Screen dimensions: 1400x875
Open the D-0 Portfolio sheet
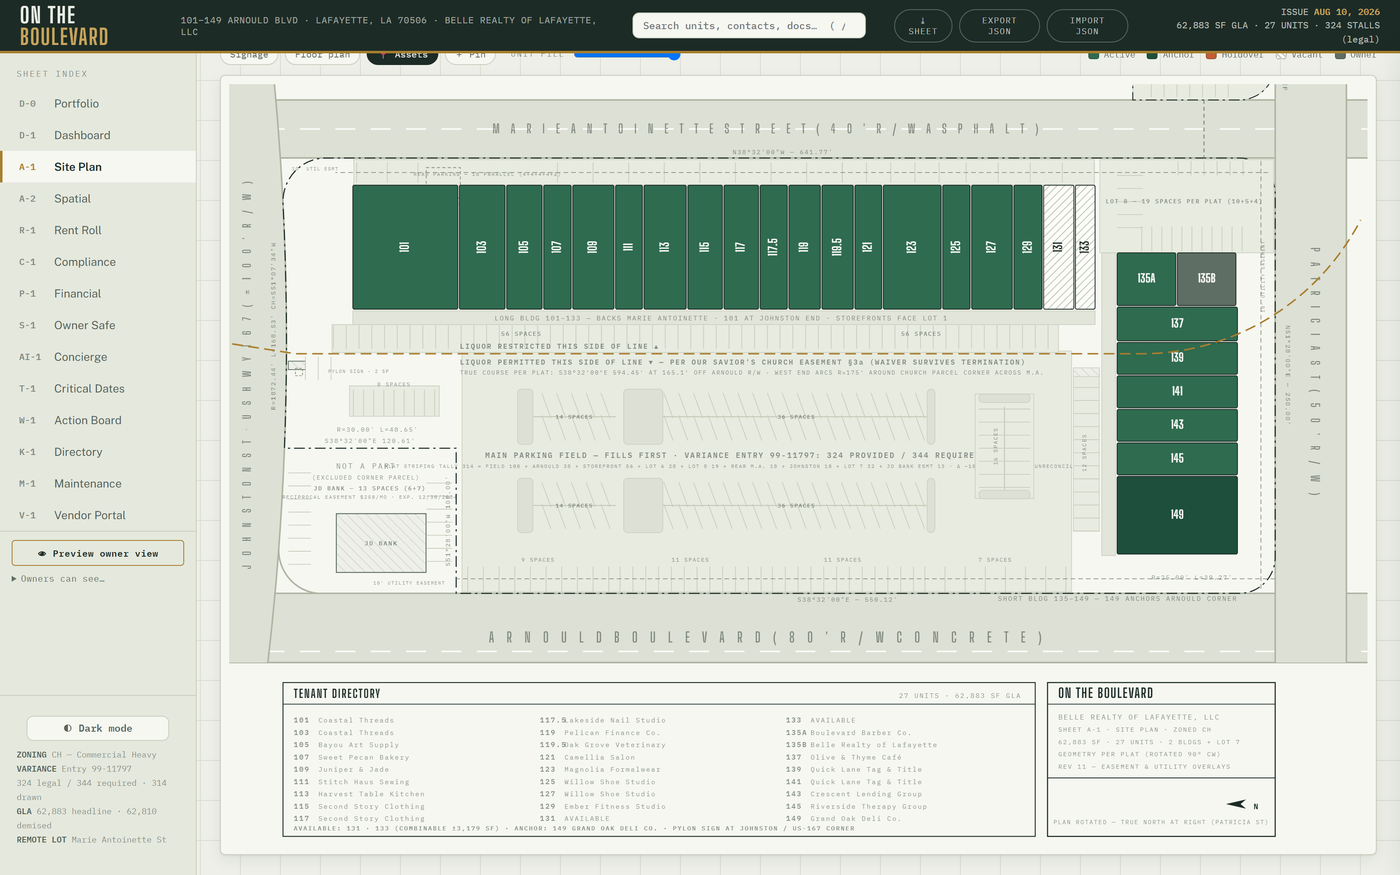98,104
